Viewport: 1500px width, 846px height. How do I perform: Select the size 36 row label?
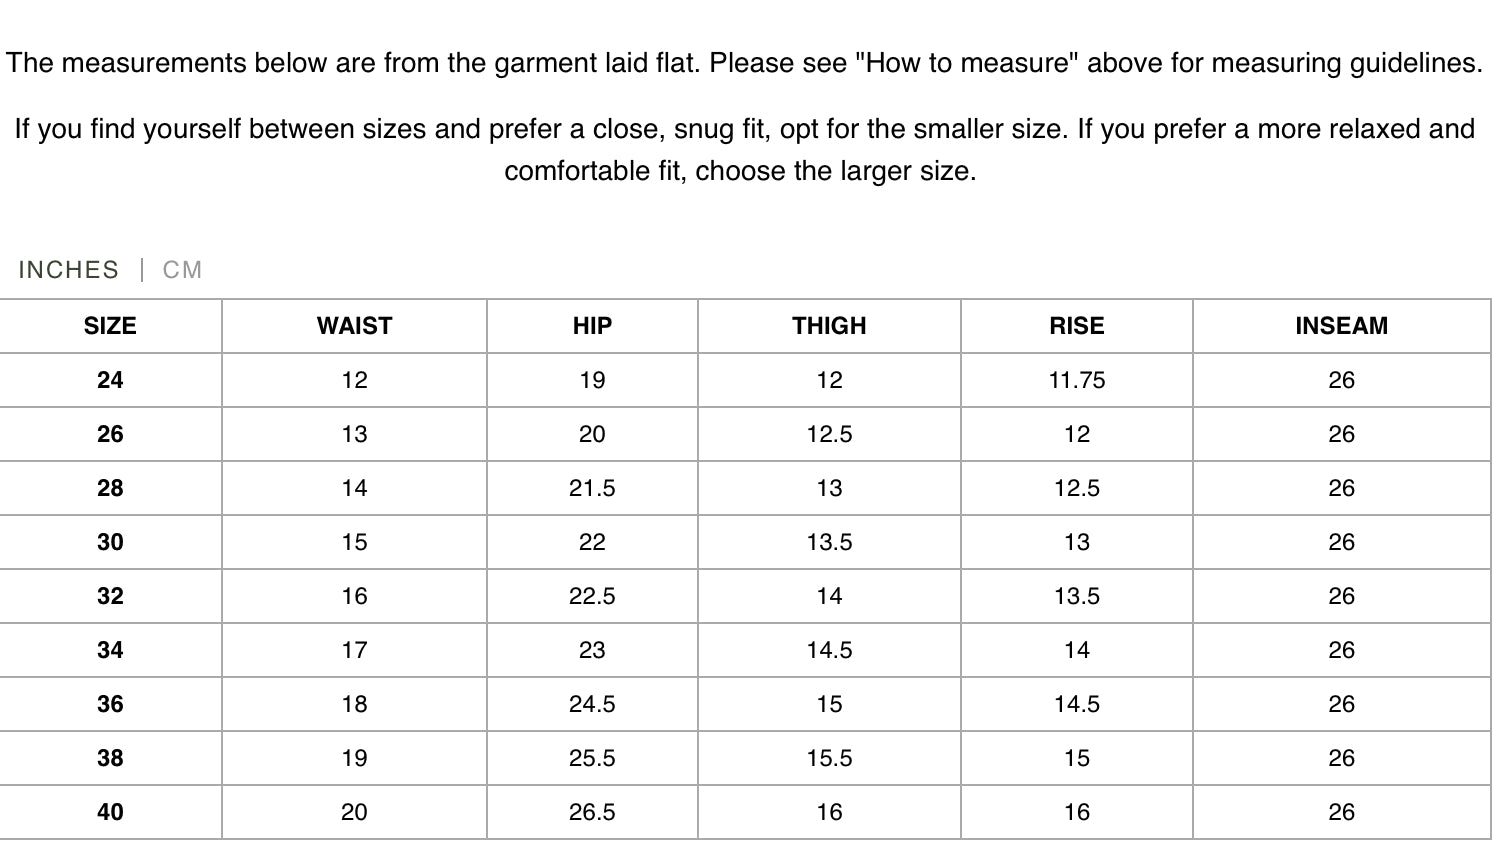click(x=110, y=704)
